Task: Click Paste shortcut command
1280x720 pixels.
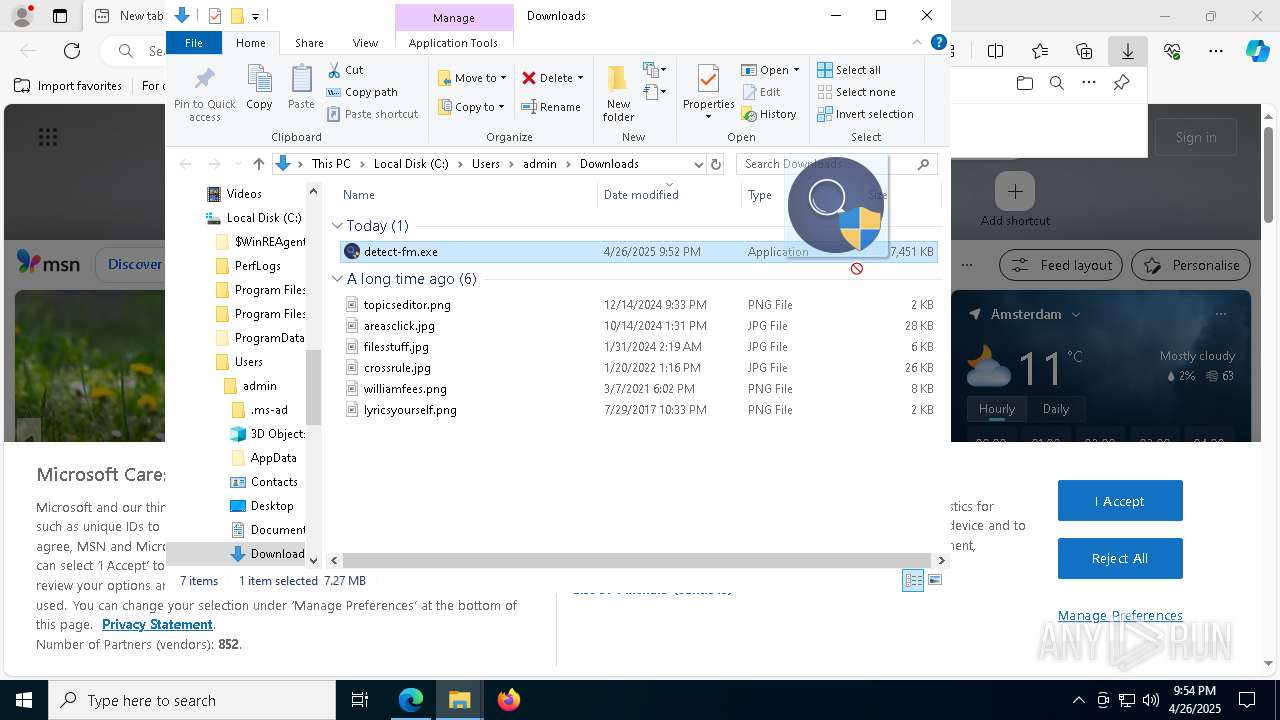Action: point(372,114)
